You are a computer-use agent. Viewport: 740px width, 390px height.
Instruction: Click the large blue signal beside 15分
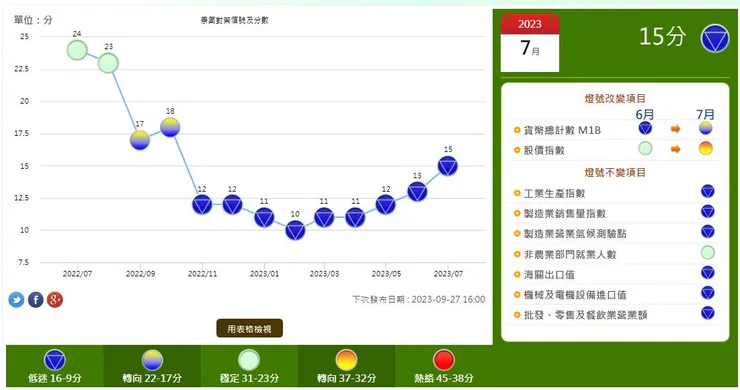(x=715, y=38)
